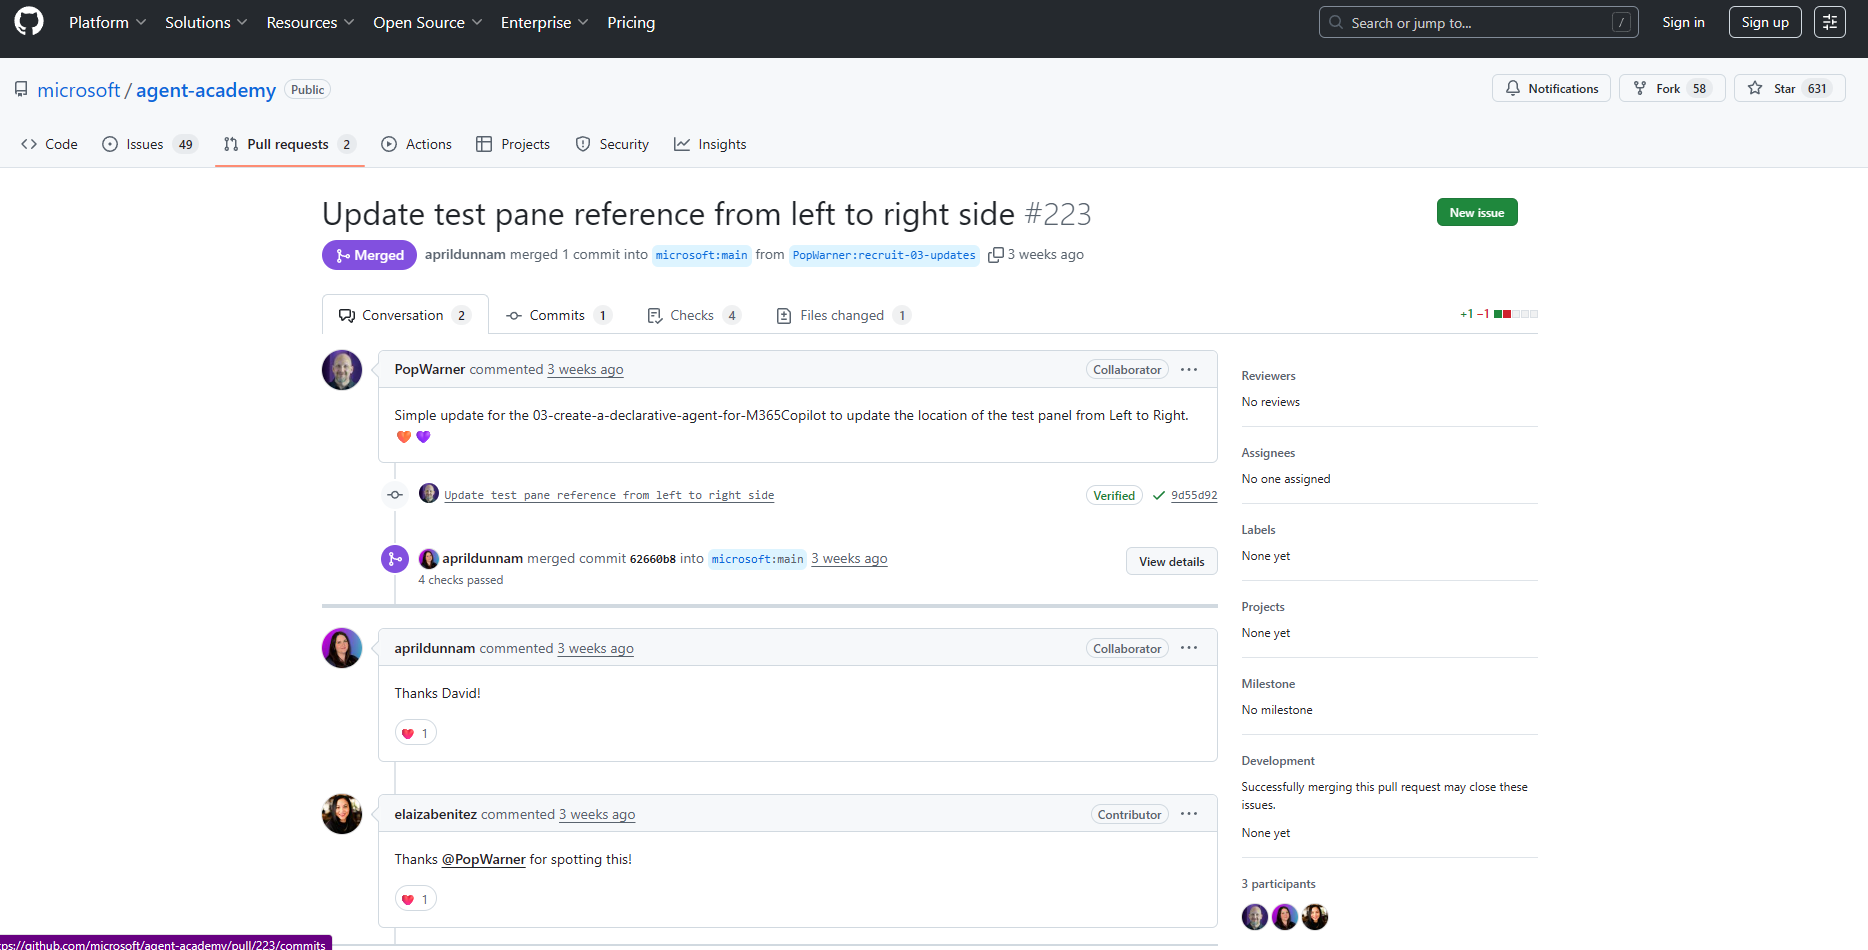Click the Contributor badge on elaizabenitez's comment

click(x=1129, y=814)
